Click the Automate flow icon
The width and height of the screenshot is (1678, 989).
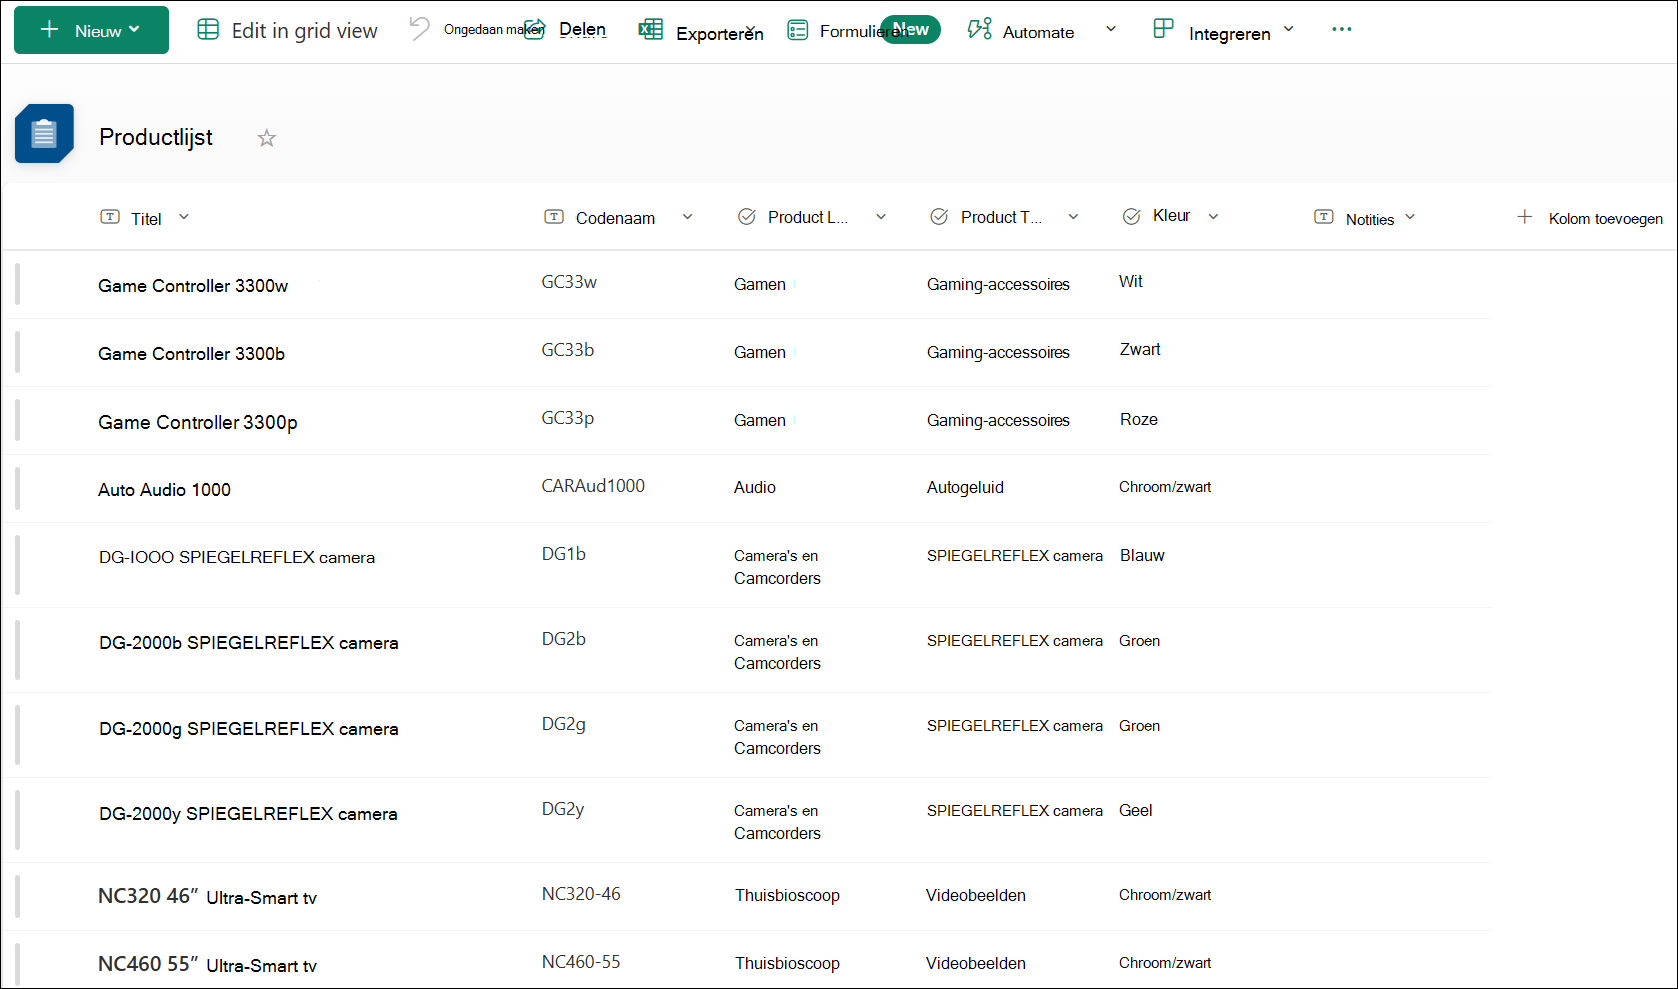coord(980,29)
